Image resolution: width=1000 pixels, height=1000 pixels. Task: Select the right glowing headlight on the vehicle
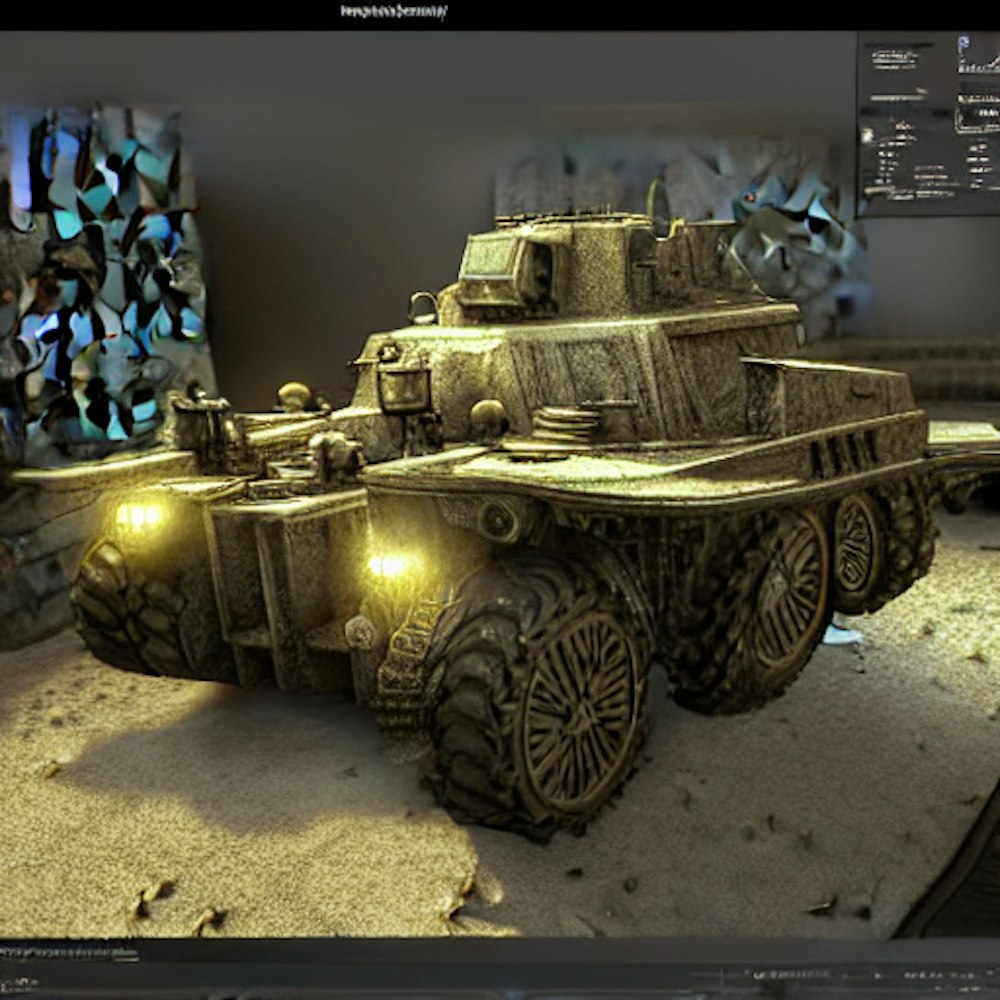[x=388, y=566]
